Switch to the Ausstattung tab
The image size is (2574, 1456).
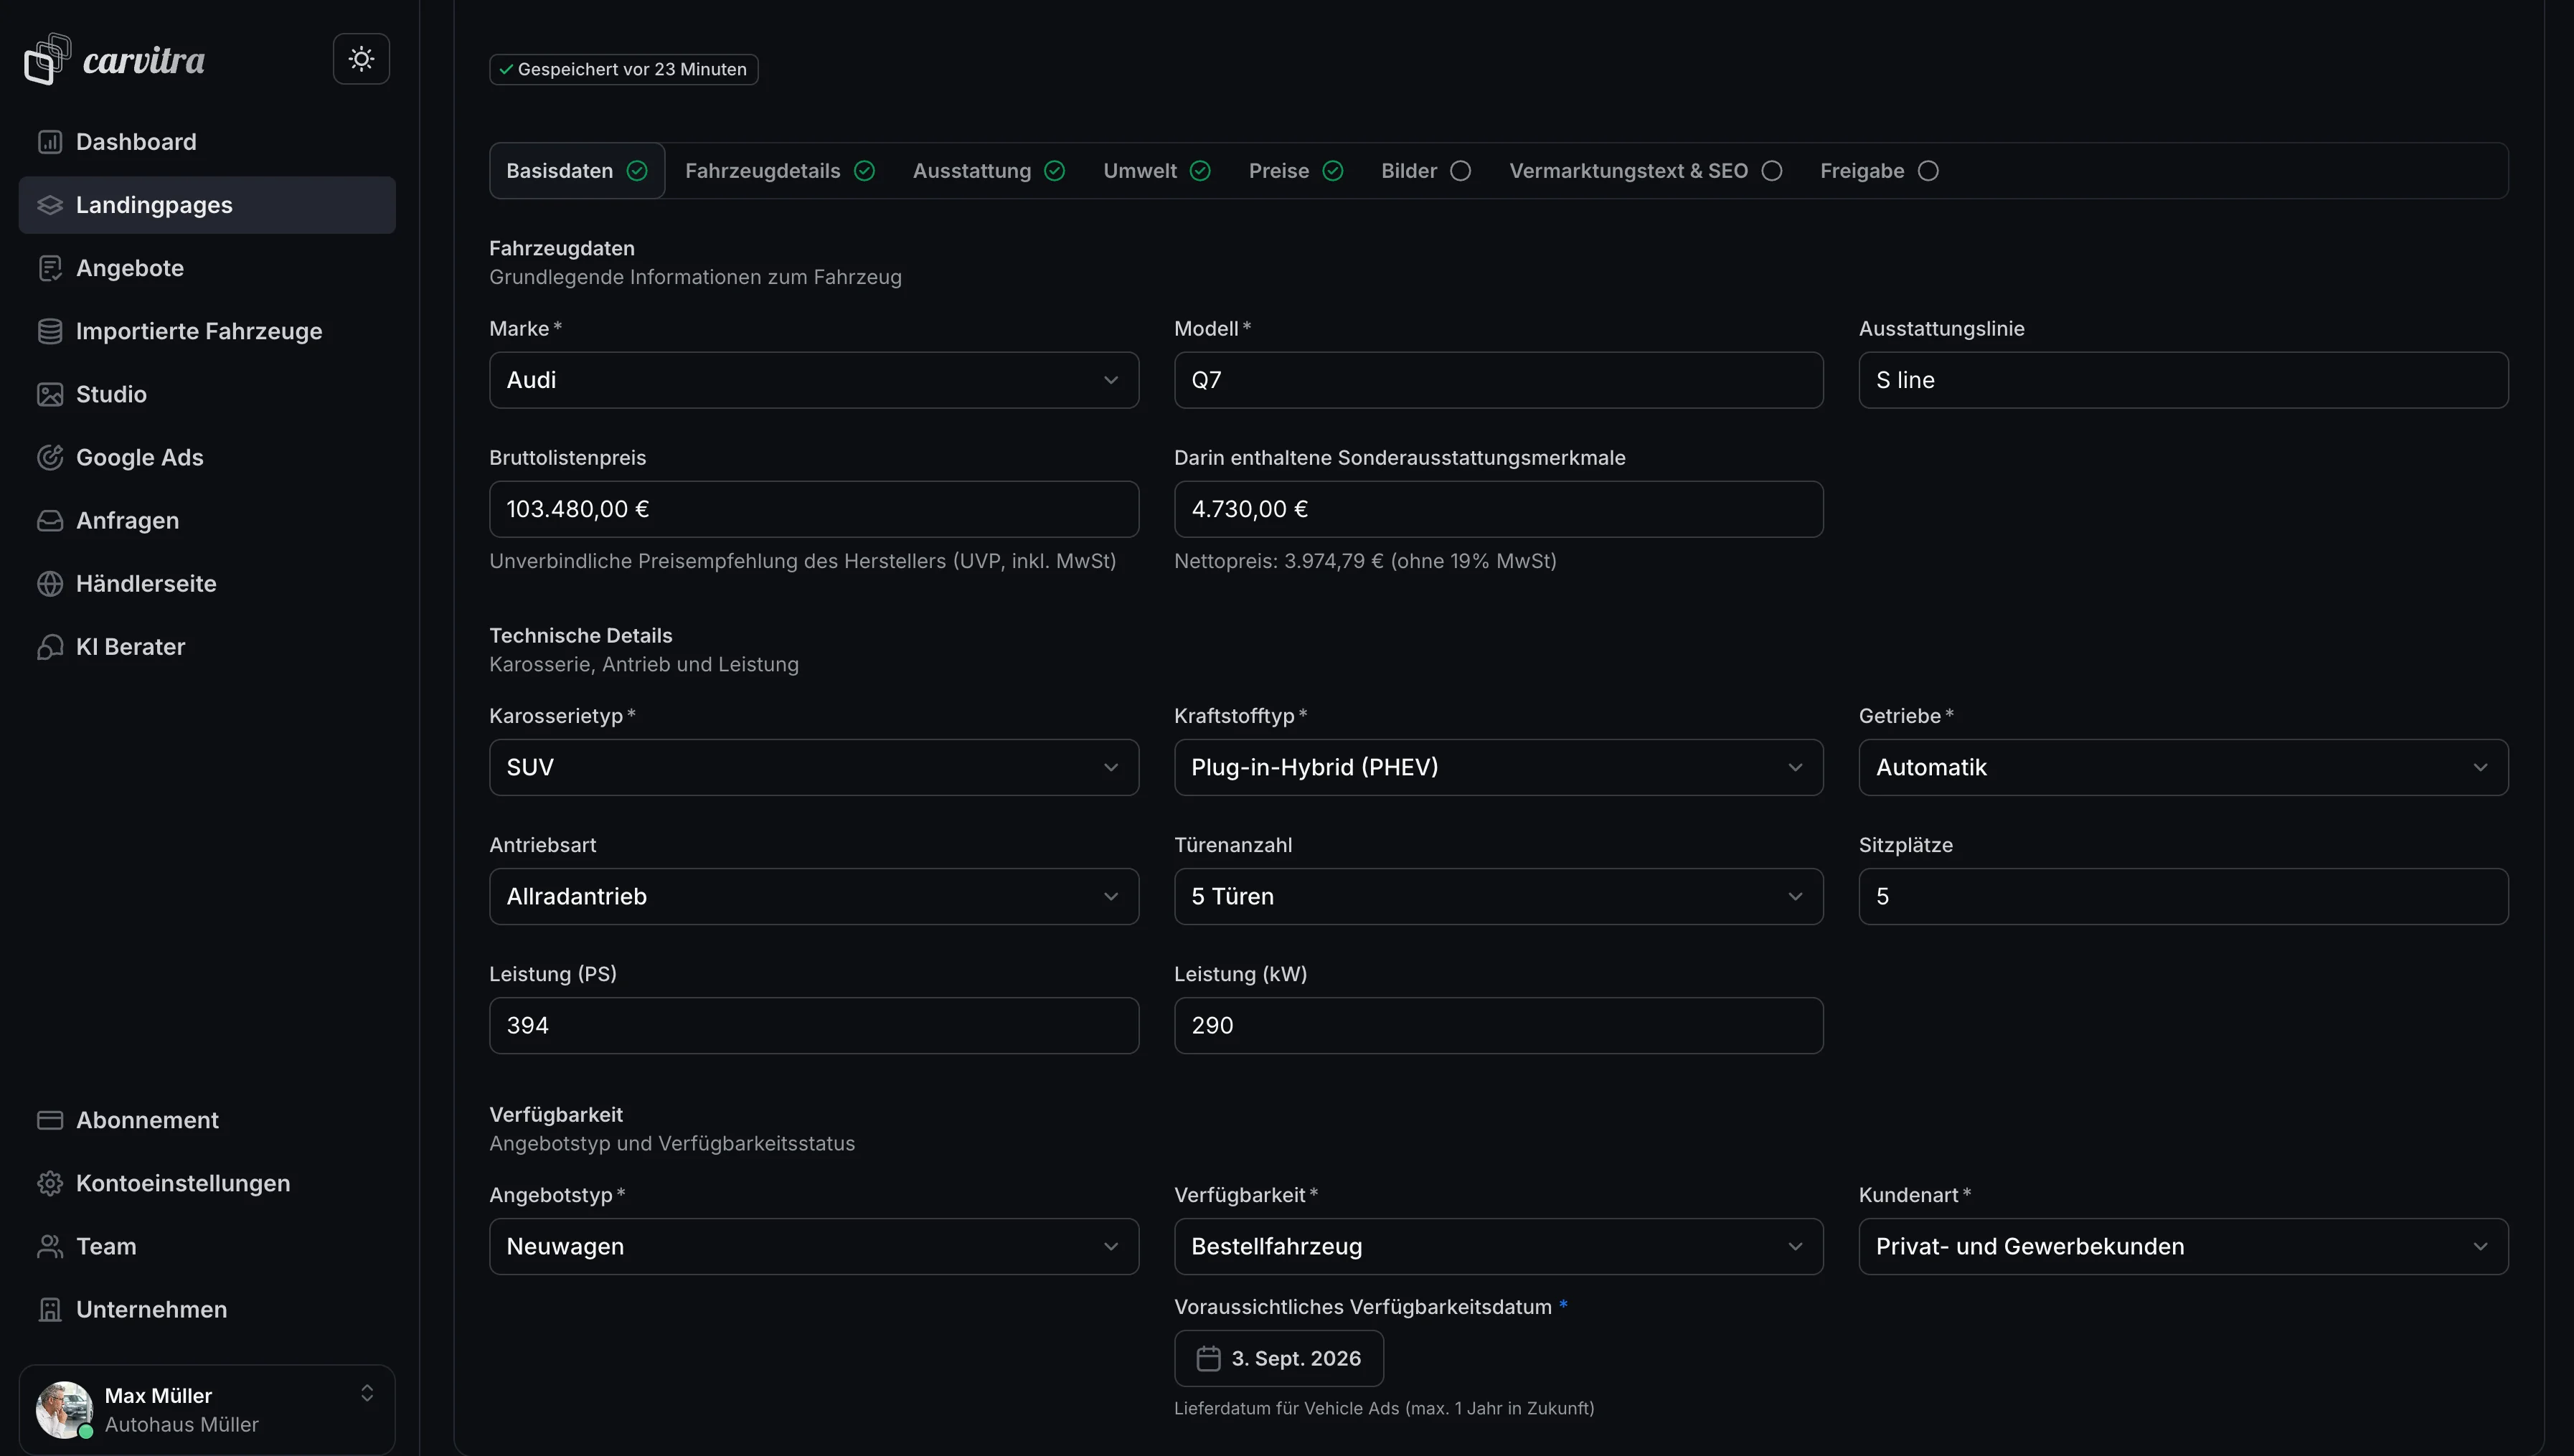tap(989, 171)
